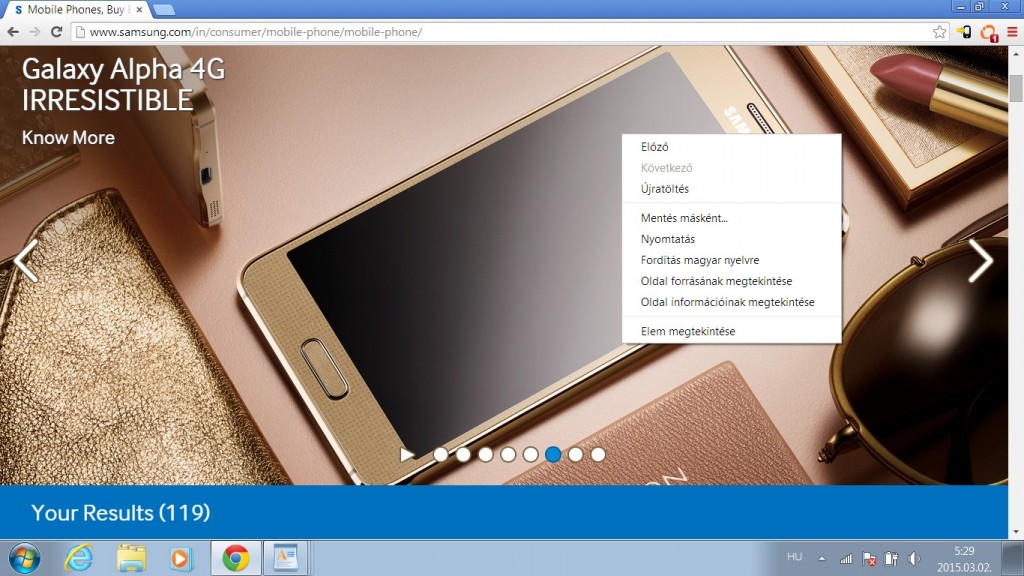Click the URL address bar
Screen dimensions: 1024x576
[x=500, y=32]
